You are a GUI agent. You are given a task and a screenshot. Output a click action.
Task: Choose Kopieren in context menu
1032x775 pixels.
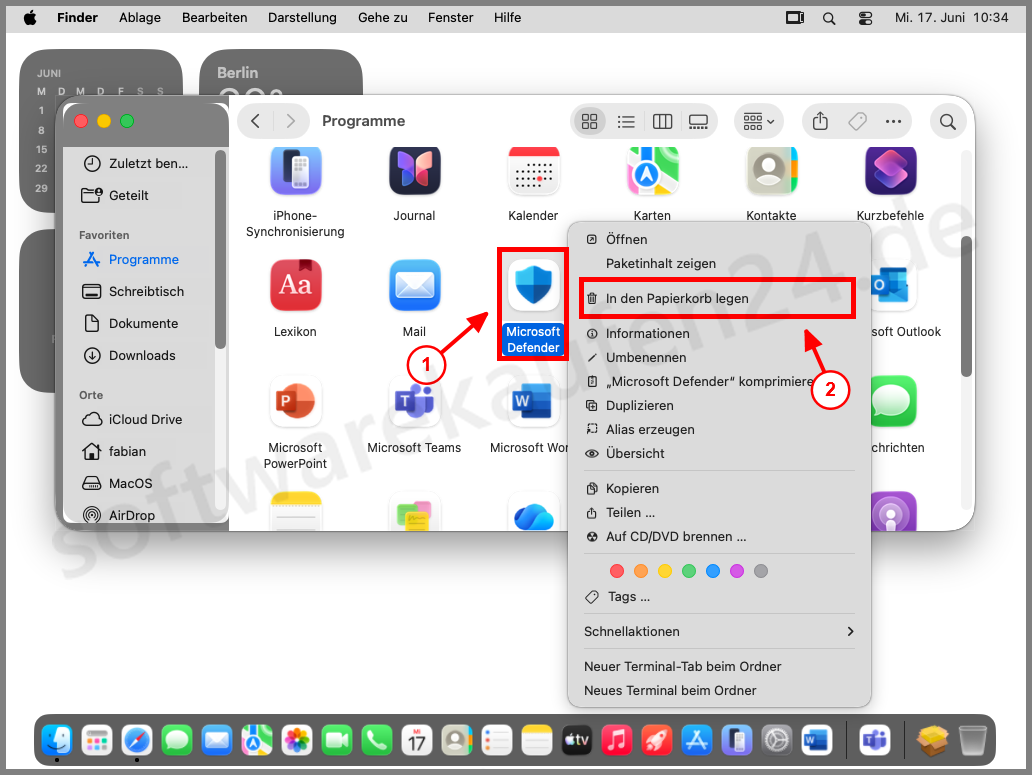[719, 489]
